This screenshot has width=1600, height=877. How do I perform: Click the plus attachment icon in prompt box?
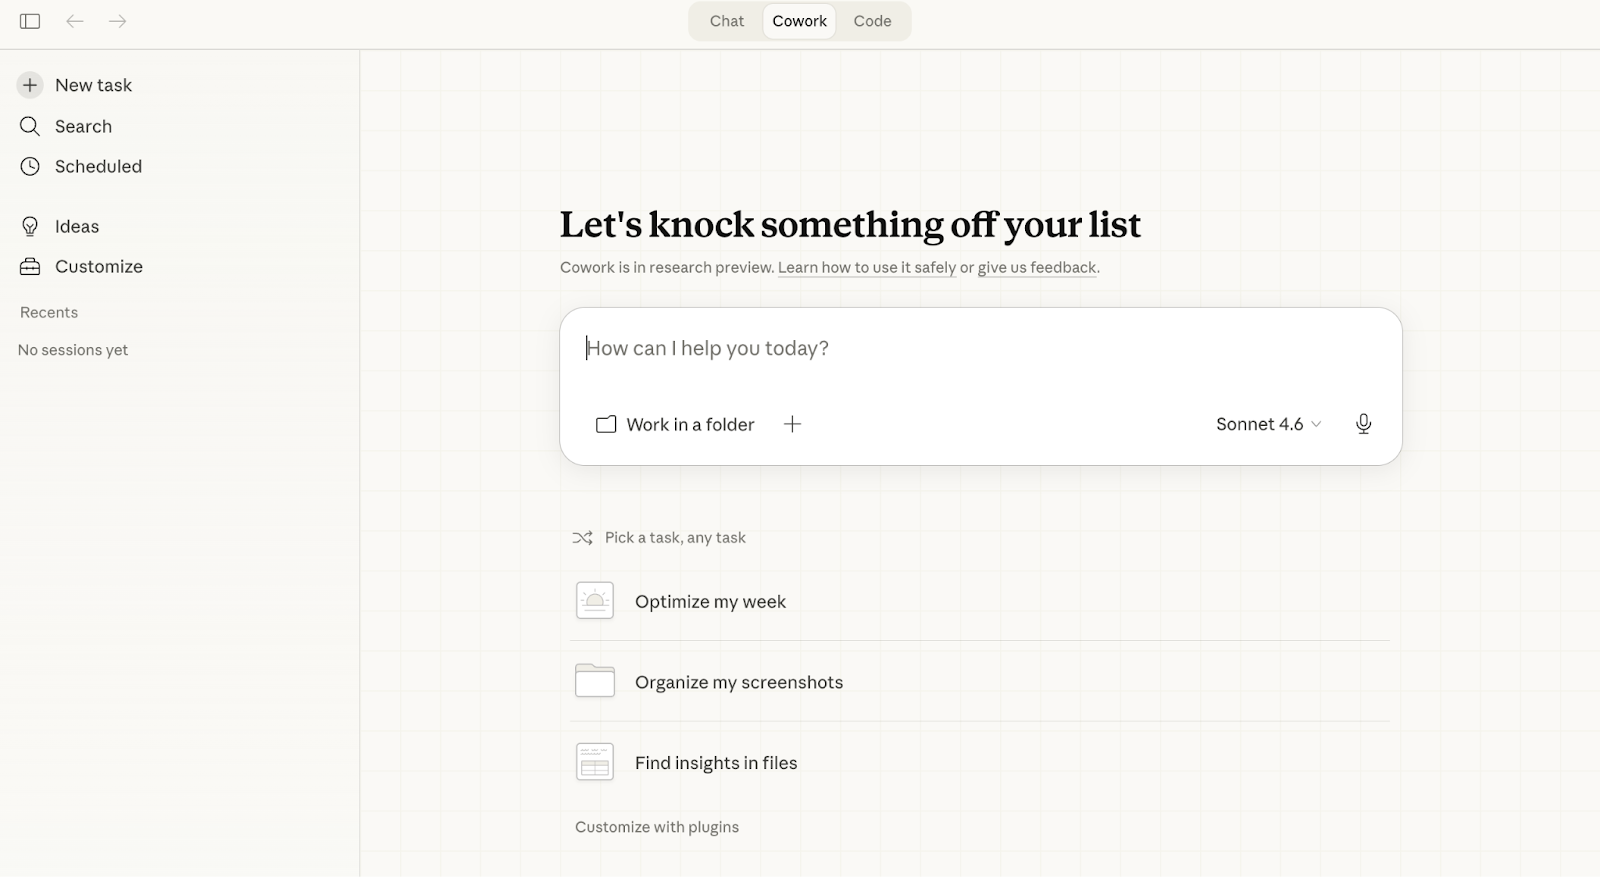(x=792, y=424)
